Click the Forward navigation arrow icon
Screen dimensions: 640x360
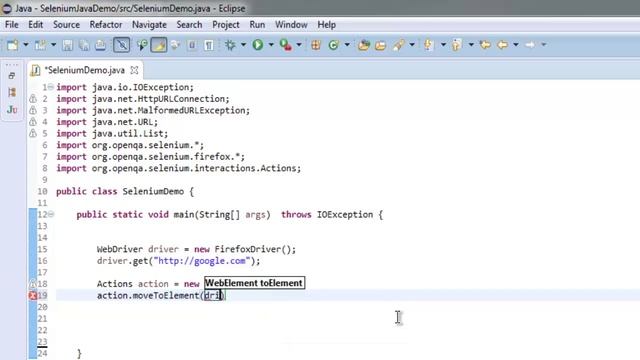[530, 45]
